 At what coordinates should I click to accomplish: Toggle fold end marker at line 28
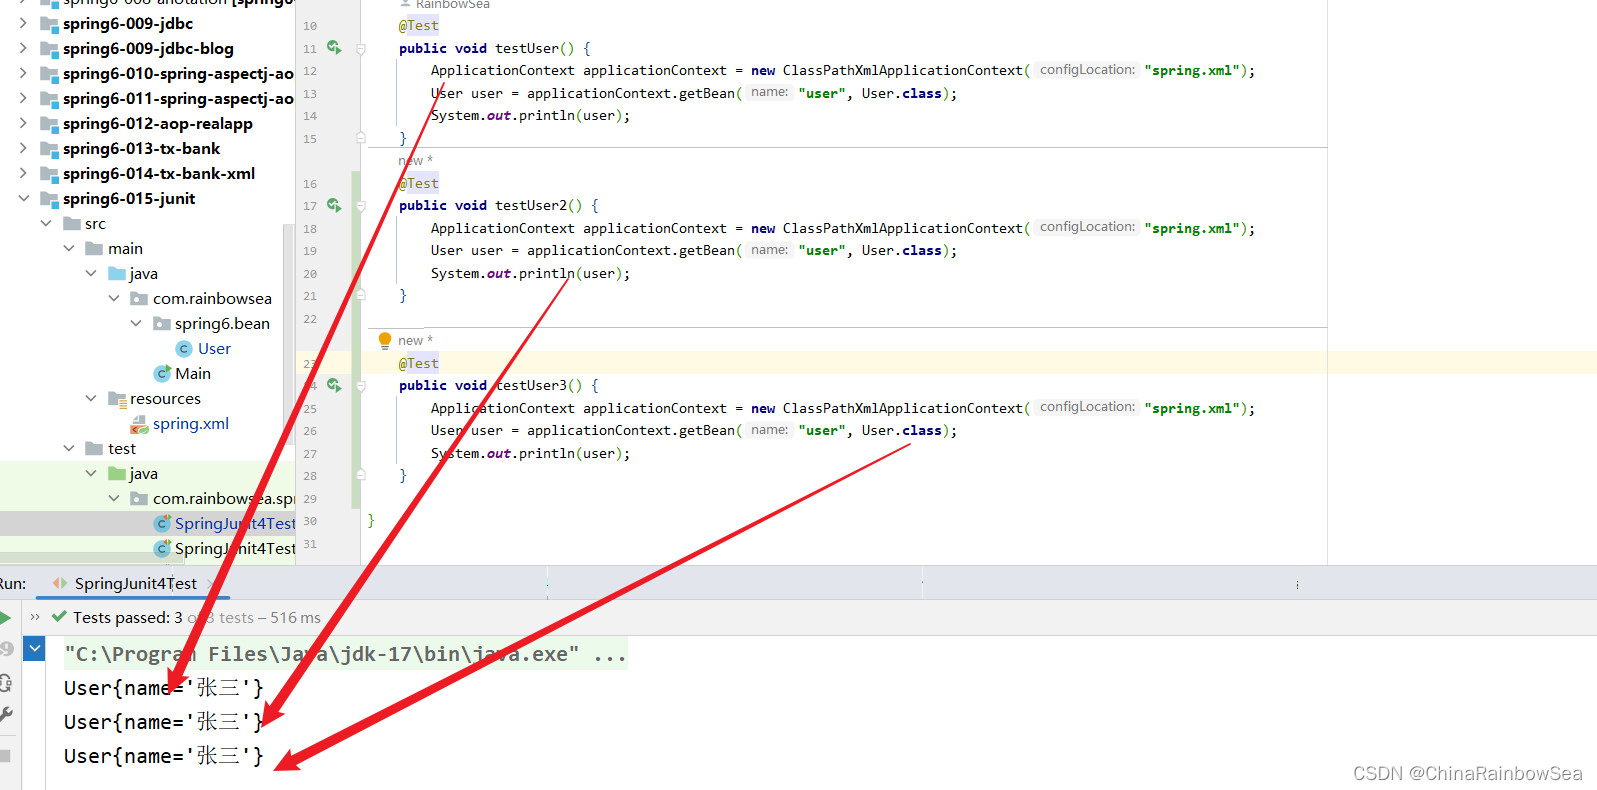click(x=361, y=475)
